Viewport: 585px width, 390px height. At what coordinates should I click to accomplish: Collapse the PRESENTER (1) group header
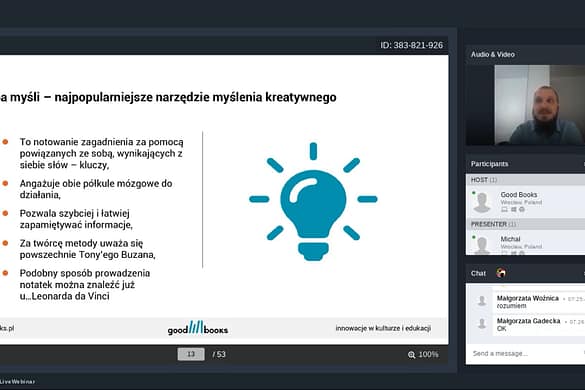pyautogui.click(x=525, y=224)
